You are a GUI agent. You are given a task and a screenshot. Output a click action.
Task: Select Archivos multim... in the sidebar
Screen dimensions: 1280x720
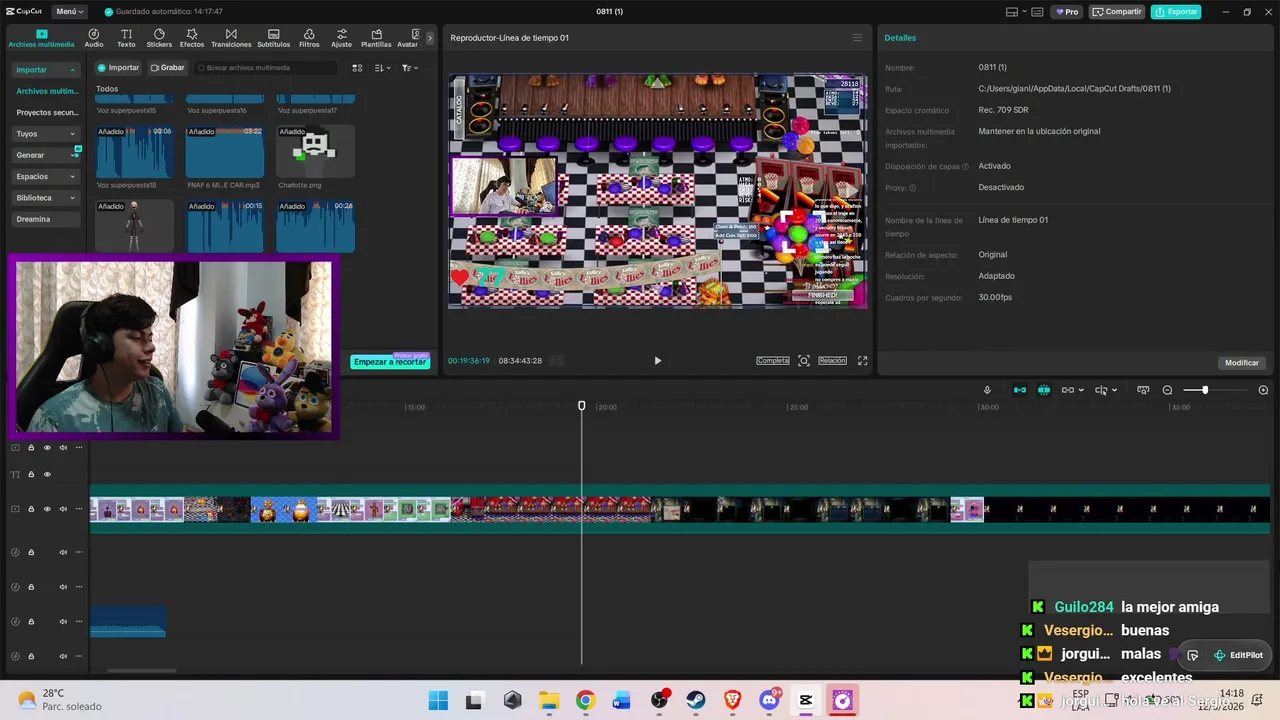point(47,91)
